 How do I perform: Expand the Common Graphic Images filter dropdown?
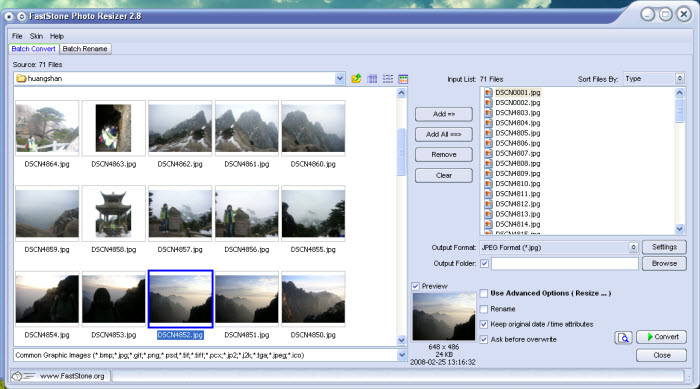point(401,356)
